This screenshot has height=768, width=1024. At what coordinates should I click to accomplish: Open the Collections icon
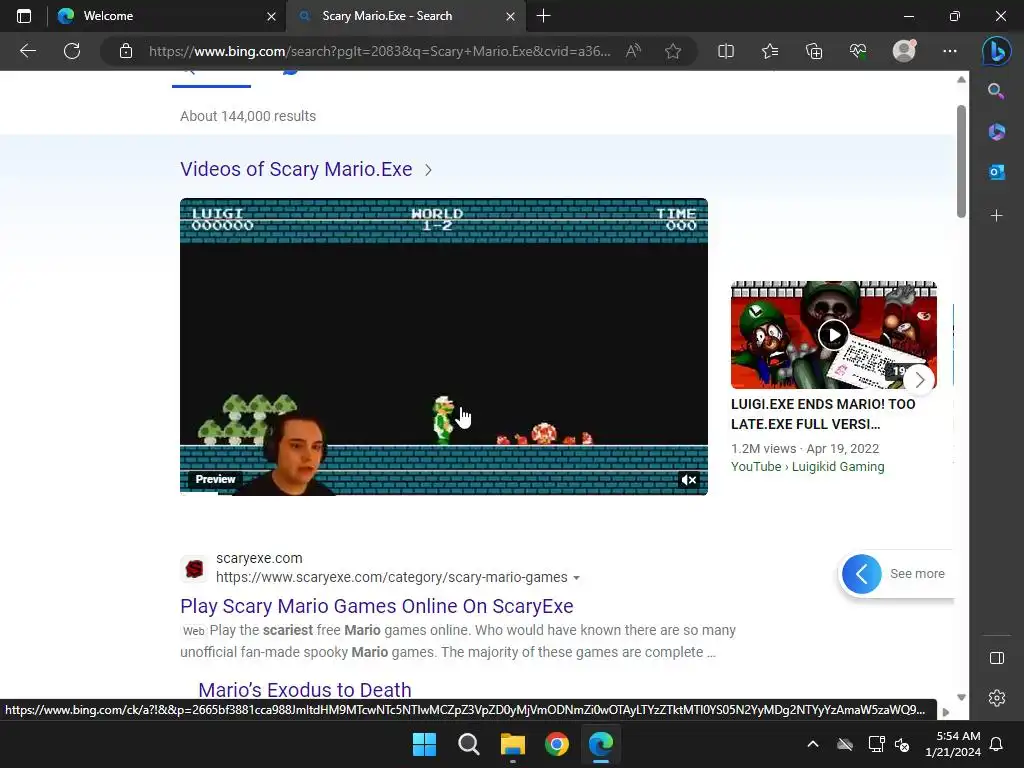pos(814,51)
